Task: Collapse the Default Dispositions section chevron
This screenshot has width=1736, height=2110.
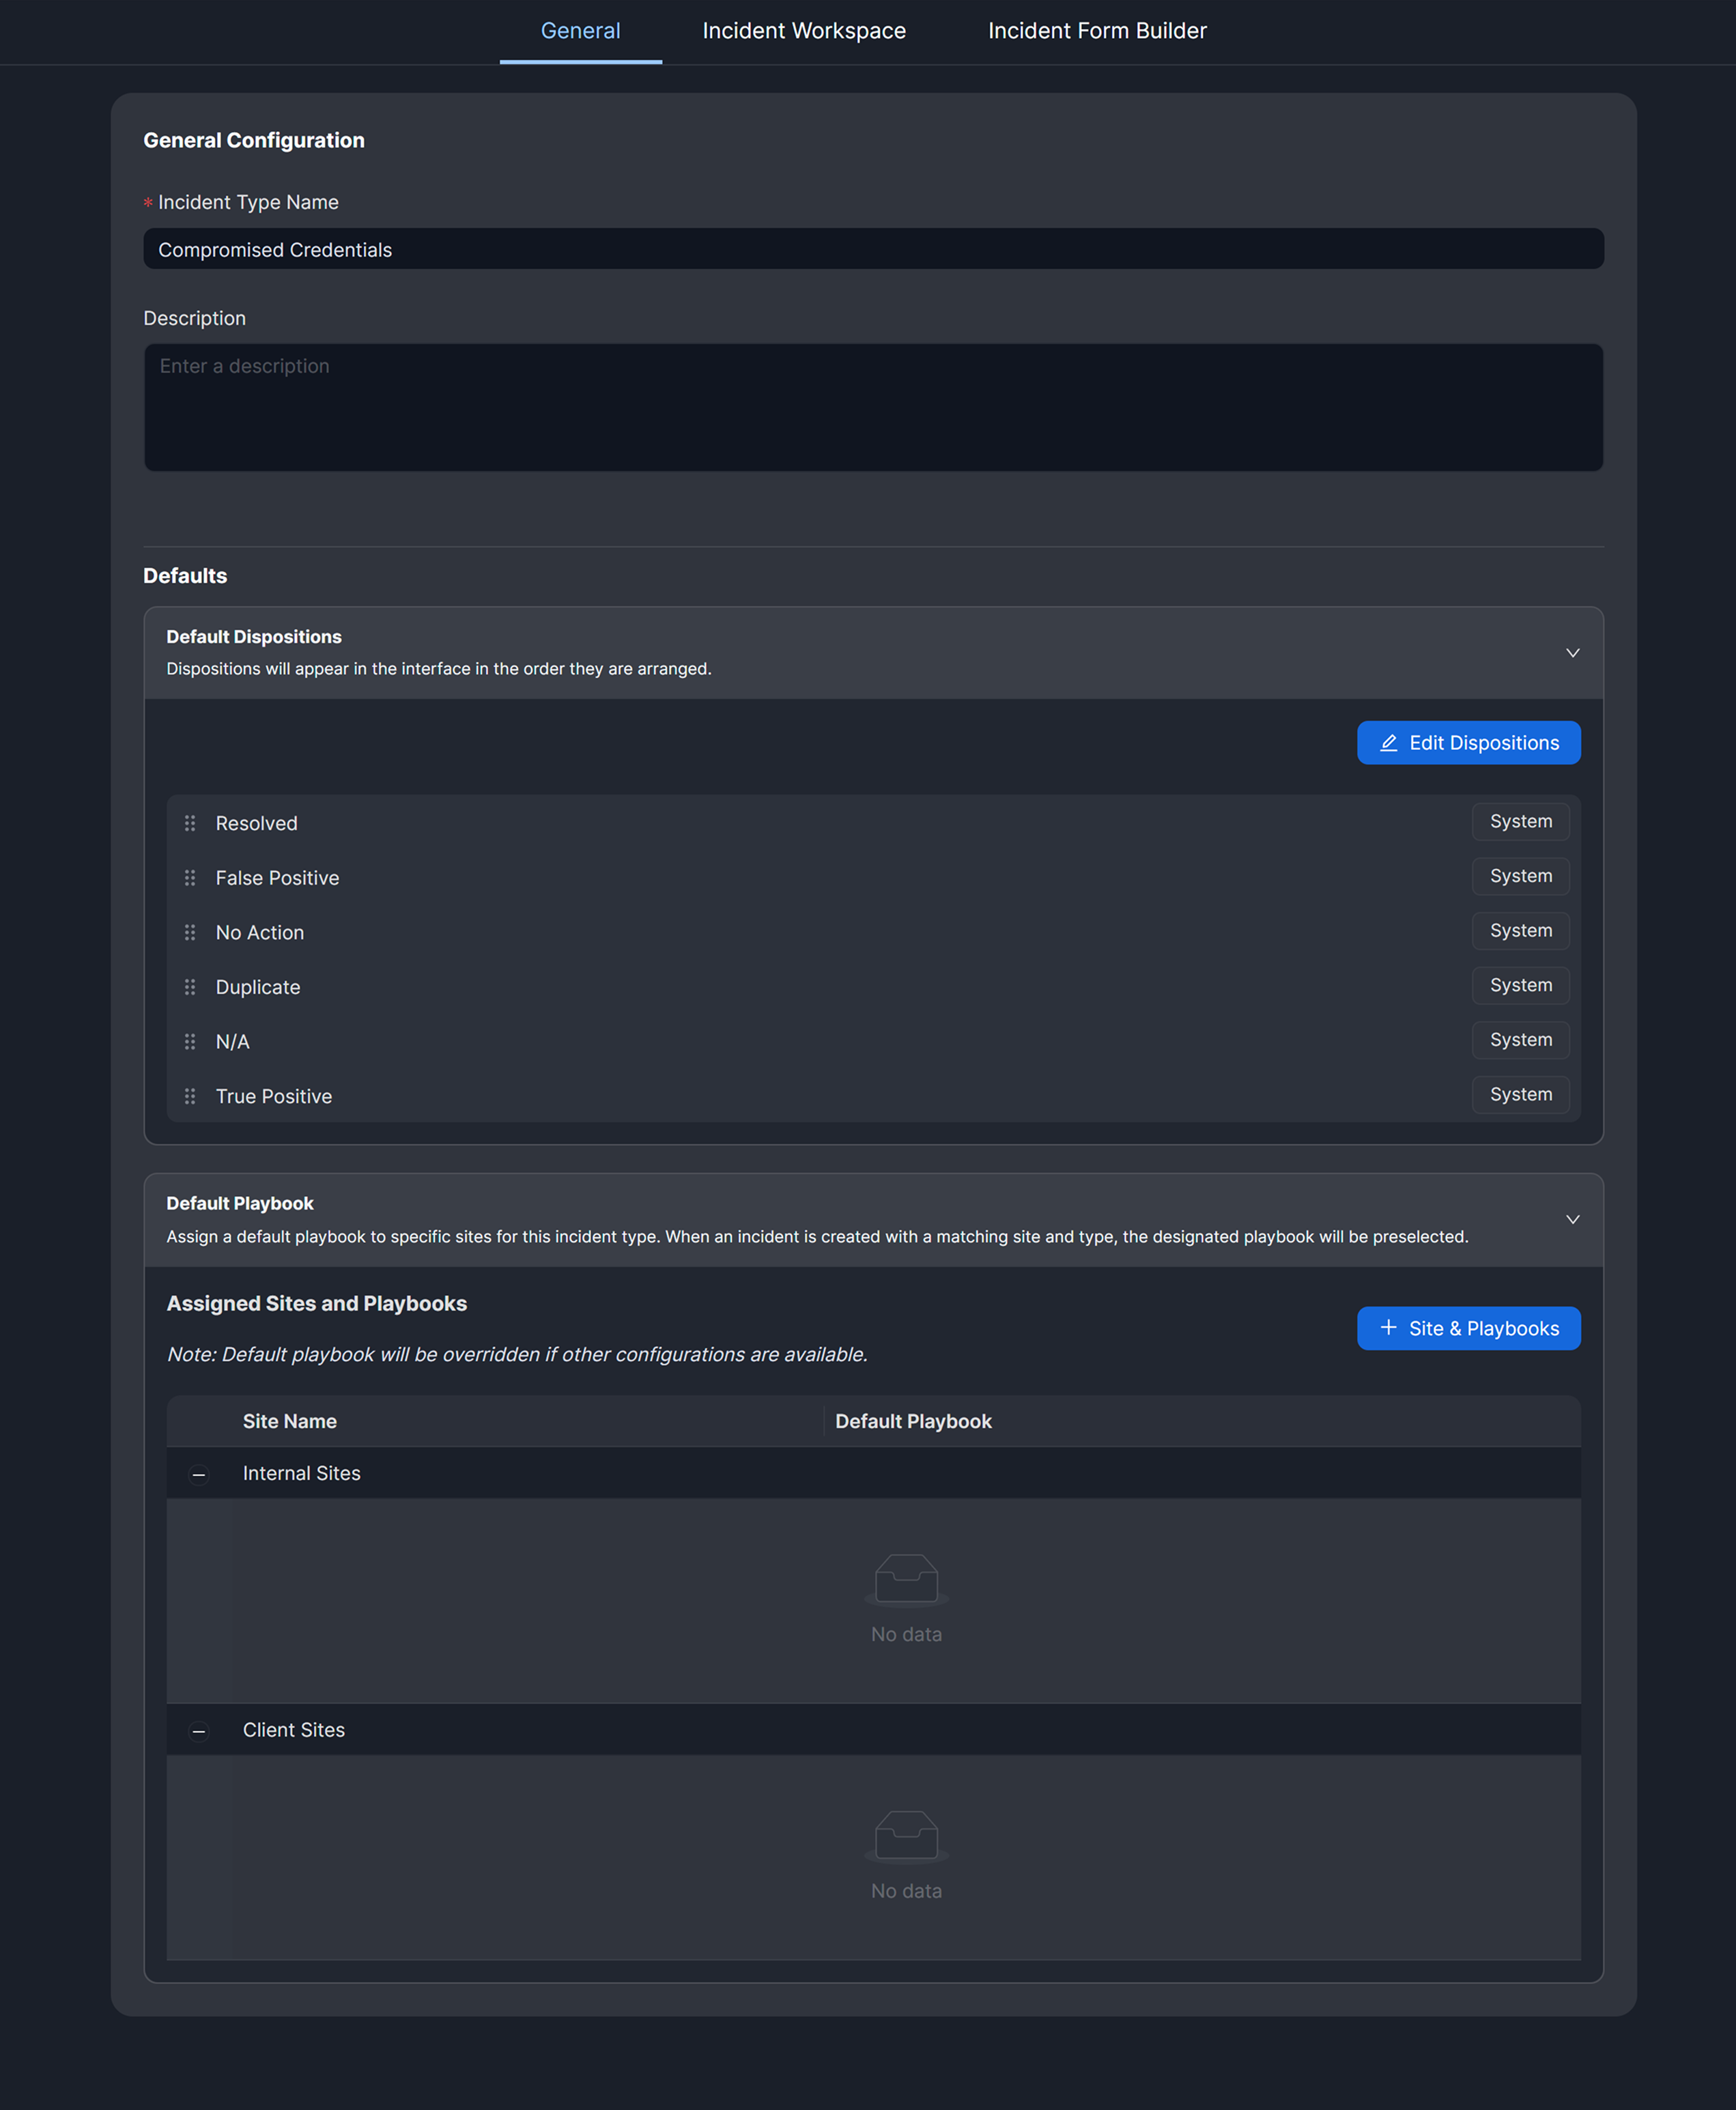Action: [x=1572, y=653]
